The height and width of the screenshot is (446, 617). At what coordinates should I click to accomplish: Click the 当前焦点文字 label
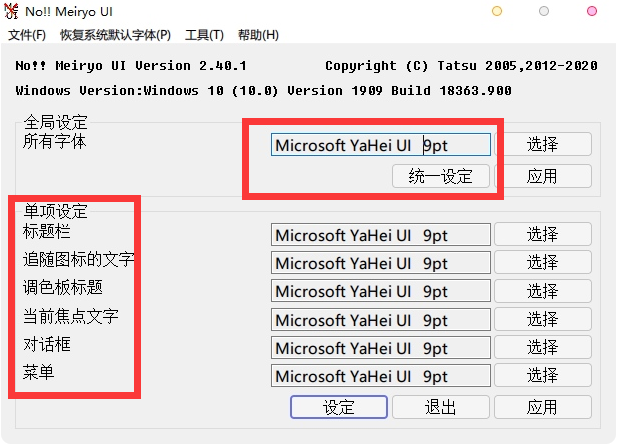pyautogui.click(x=71, y=316)
